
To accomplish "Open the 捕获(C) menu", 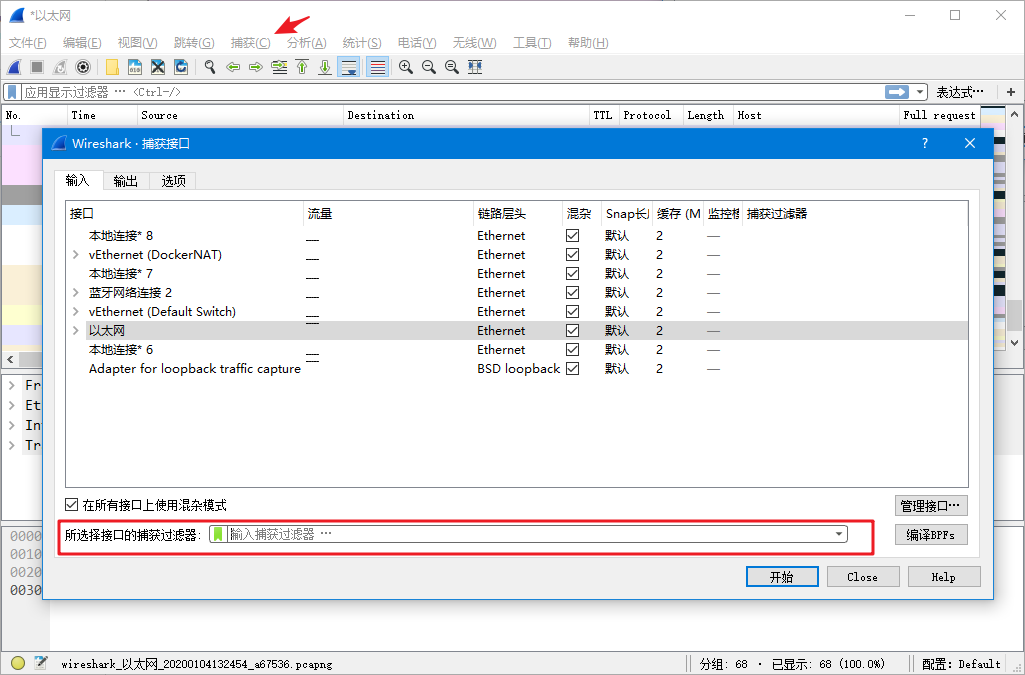I will click(x=250, y=42).
